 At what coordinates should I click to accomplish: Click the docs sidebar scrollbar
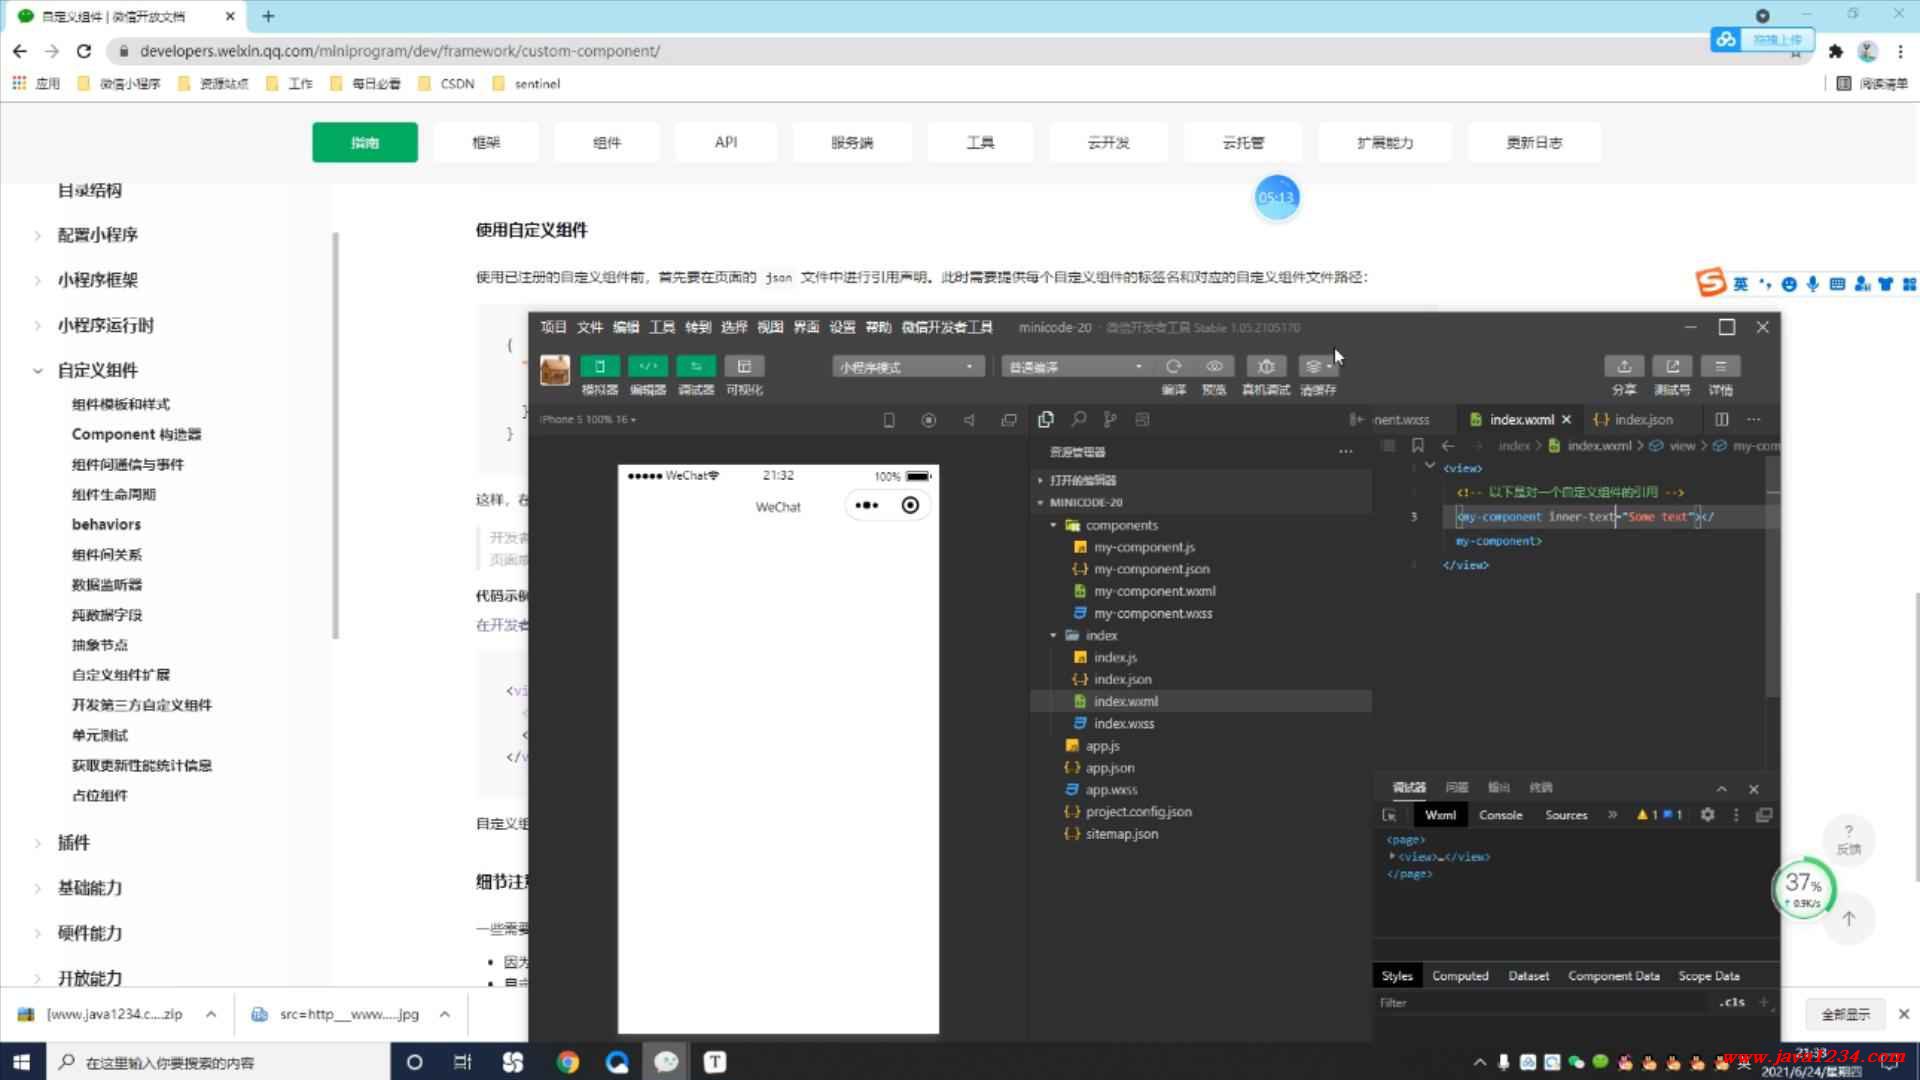click(x=335, y=435)
